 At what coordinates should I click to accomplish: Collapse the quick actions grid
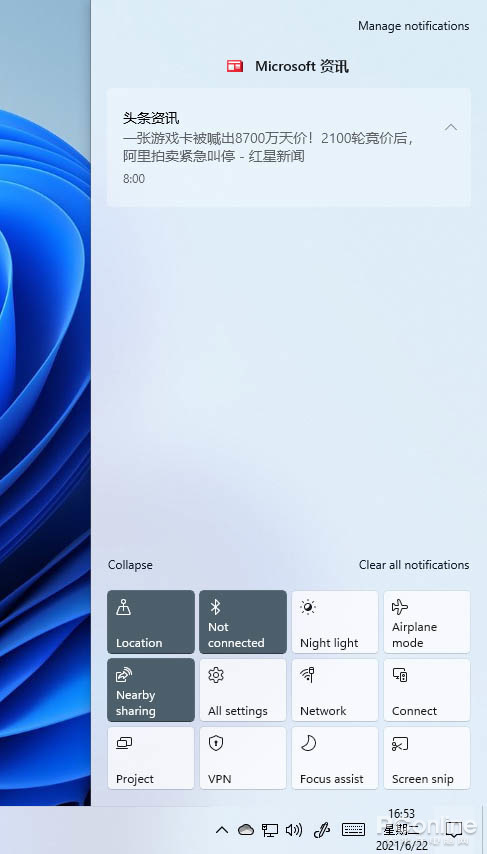click(x=130, y=565)
